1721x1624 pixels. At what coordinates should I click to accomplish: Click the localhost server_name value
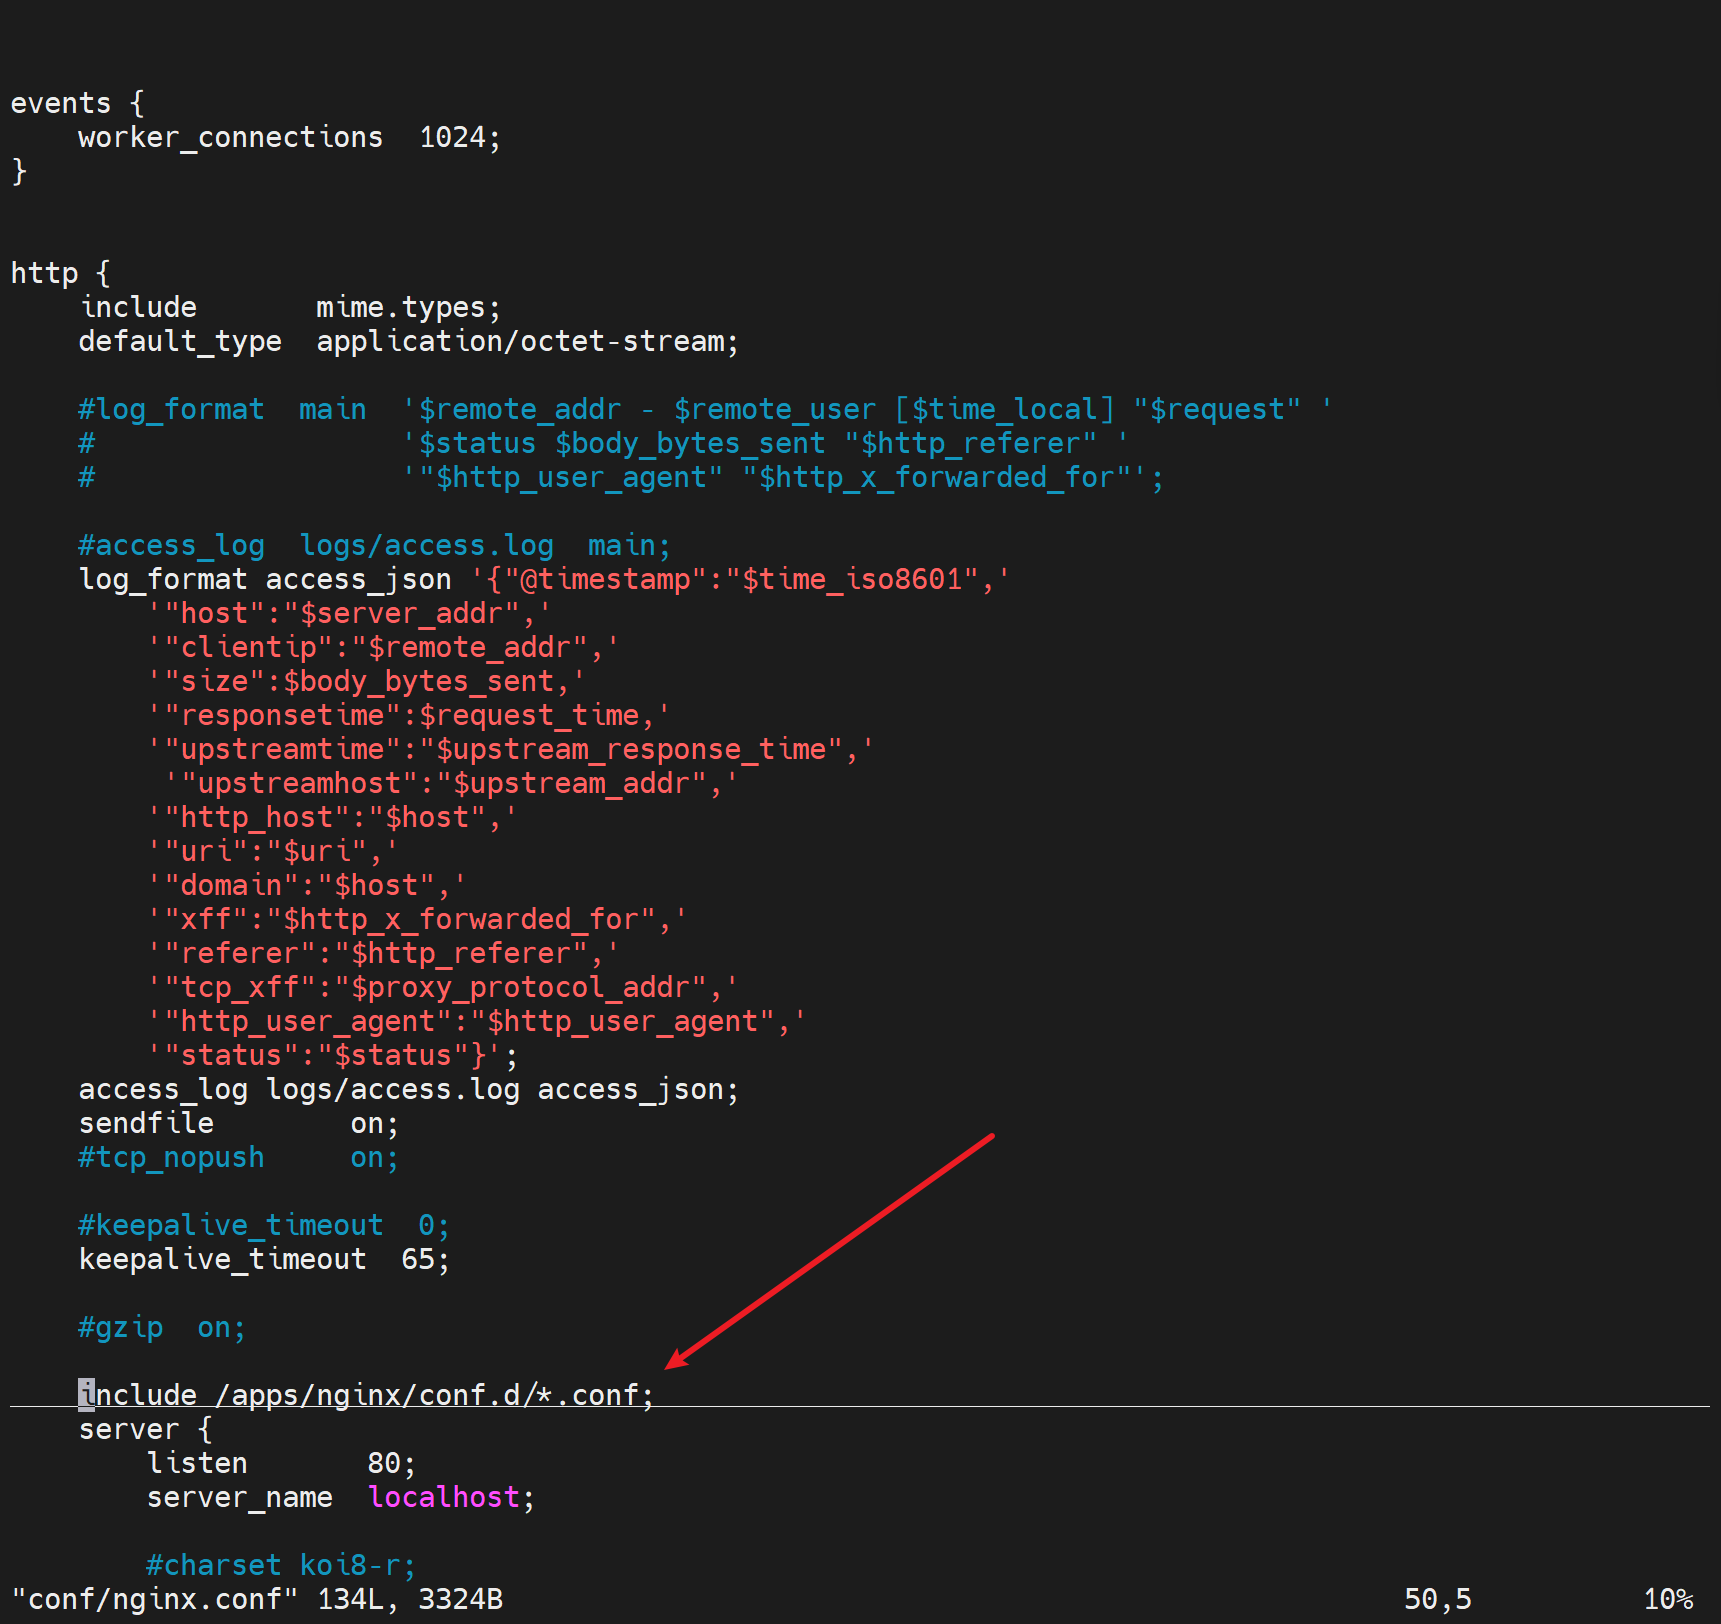click(443, 1497)
